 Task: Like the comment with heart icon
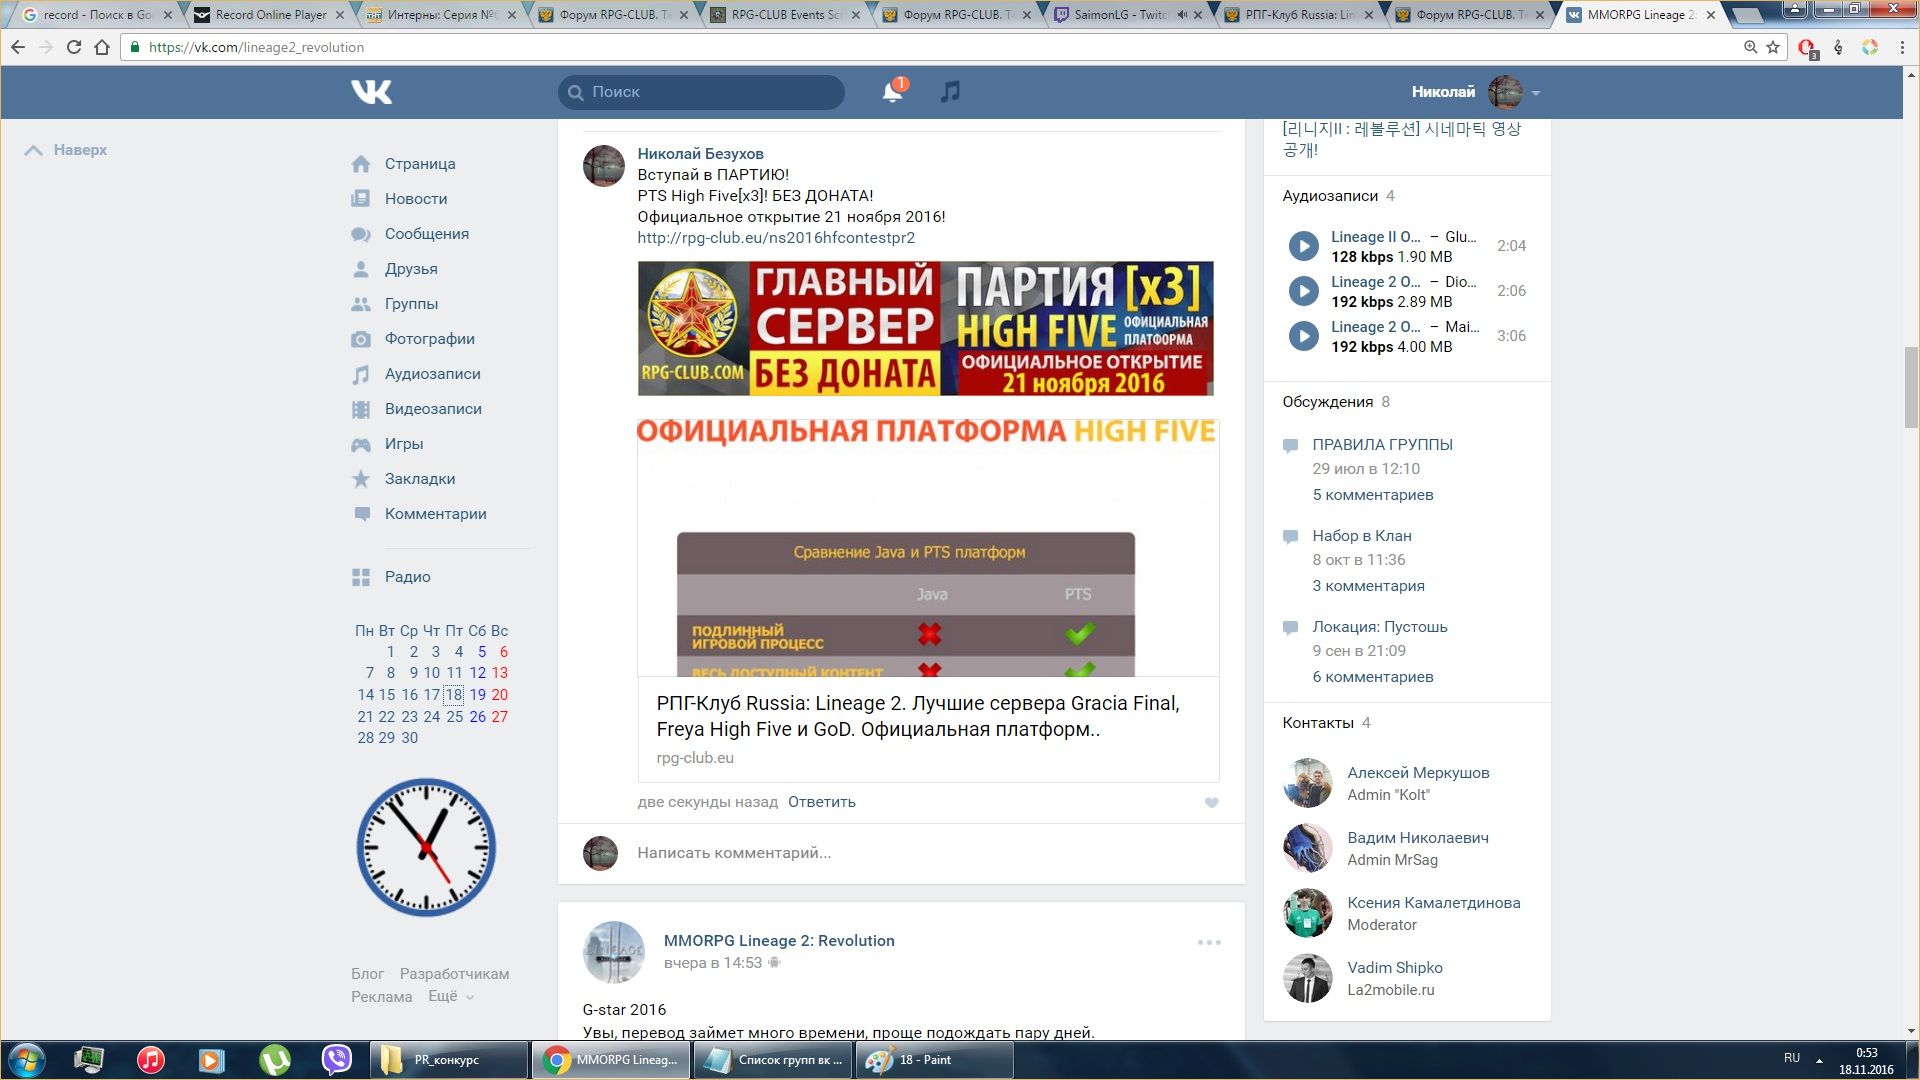tap(1211, 803)
